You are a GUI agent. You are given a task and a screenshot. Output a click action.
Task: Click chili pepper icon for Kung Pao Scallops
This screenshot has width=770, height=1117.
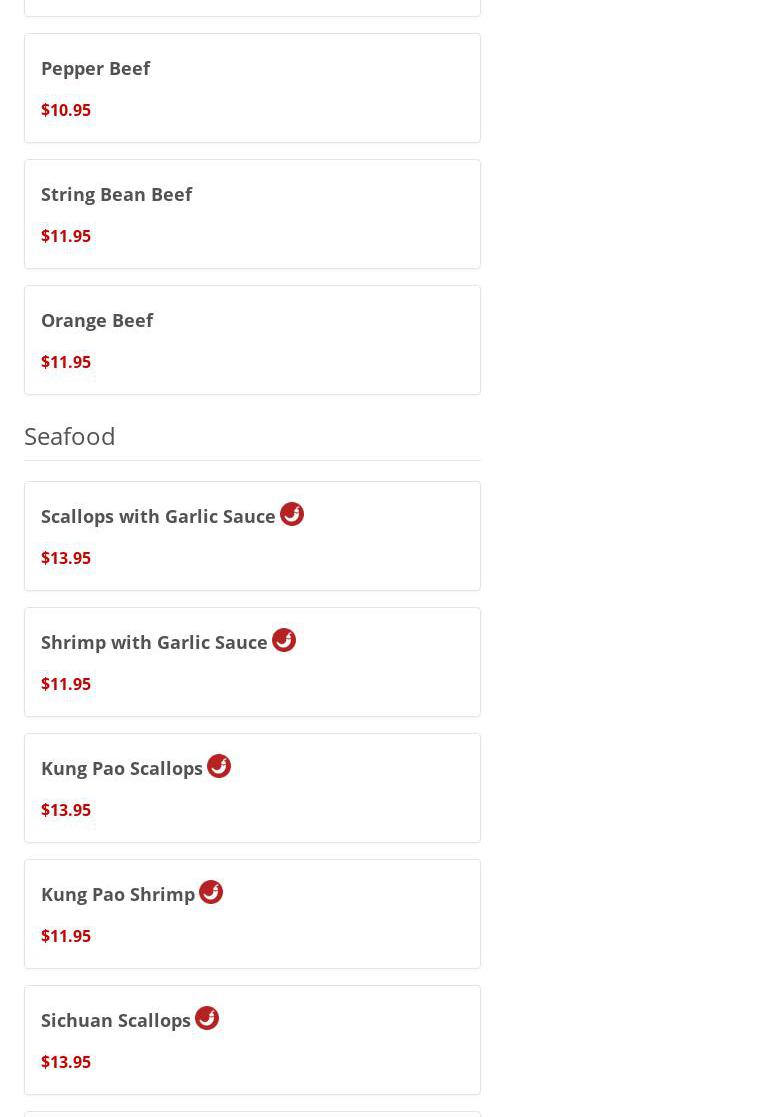pos(219,766)
